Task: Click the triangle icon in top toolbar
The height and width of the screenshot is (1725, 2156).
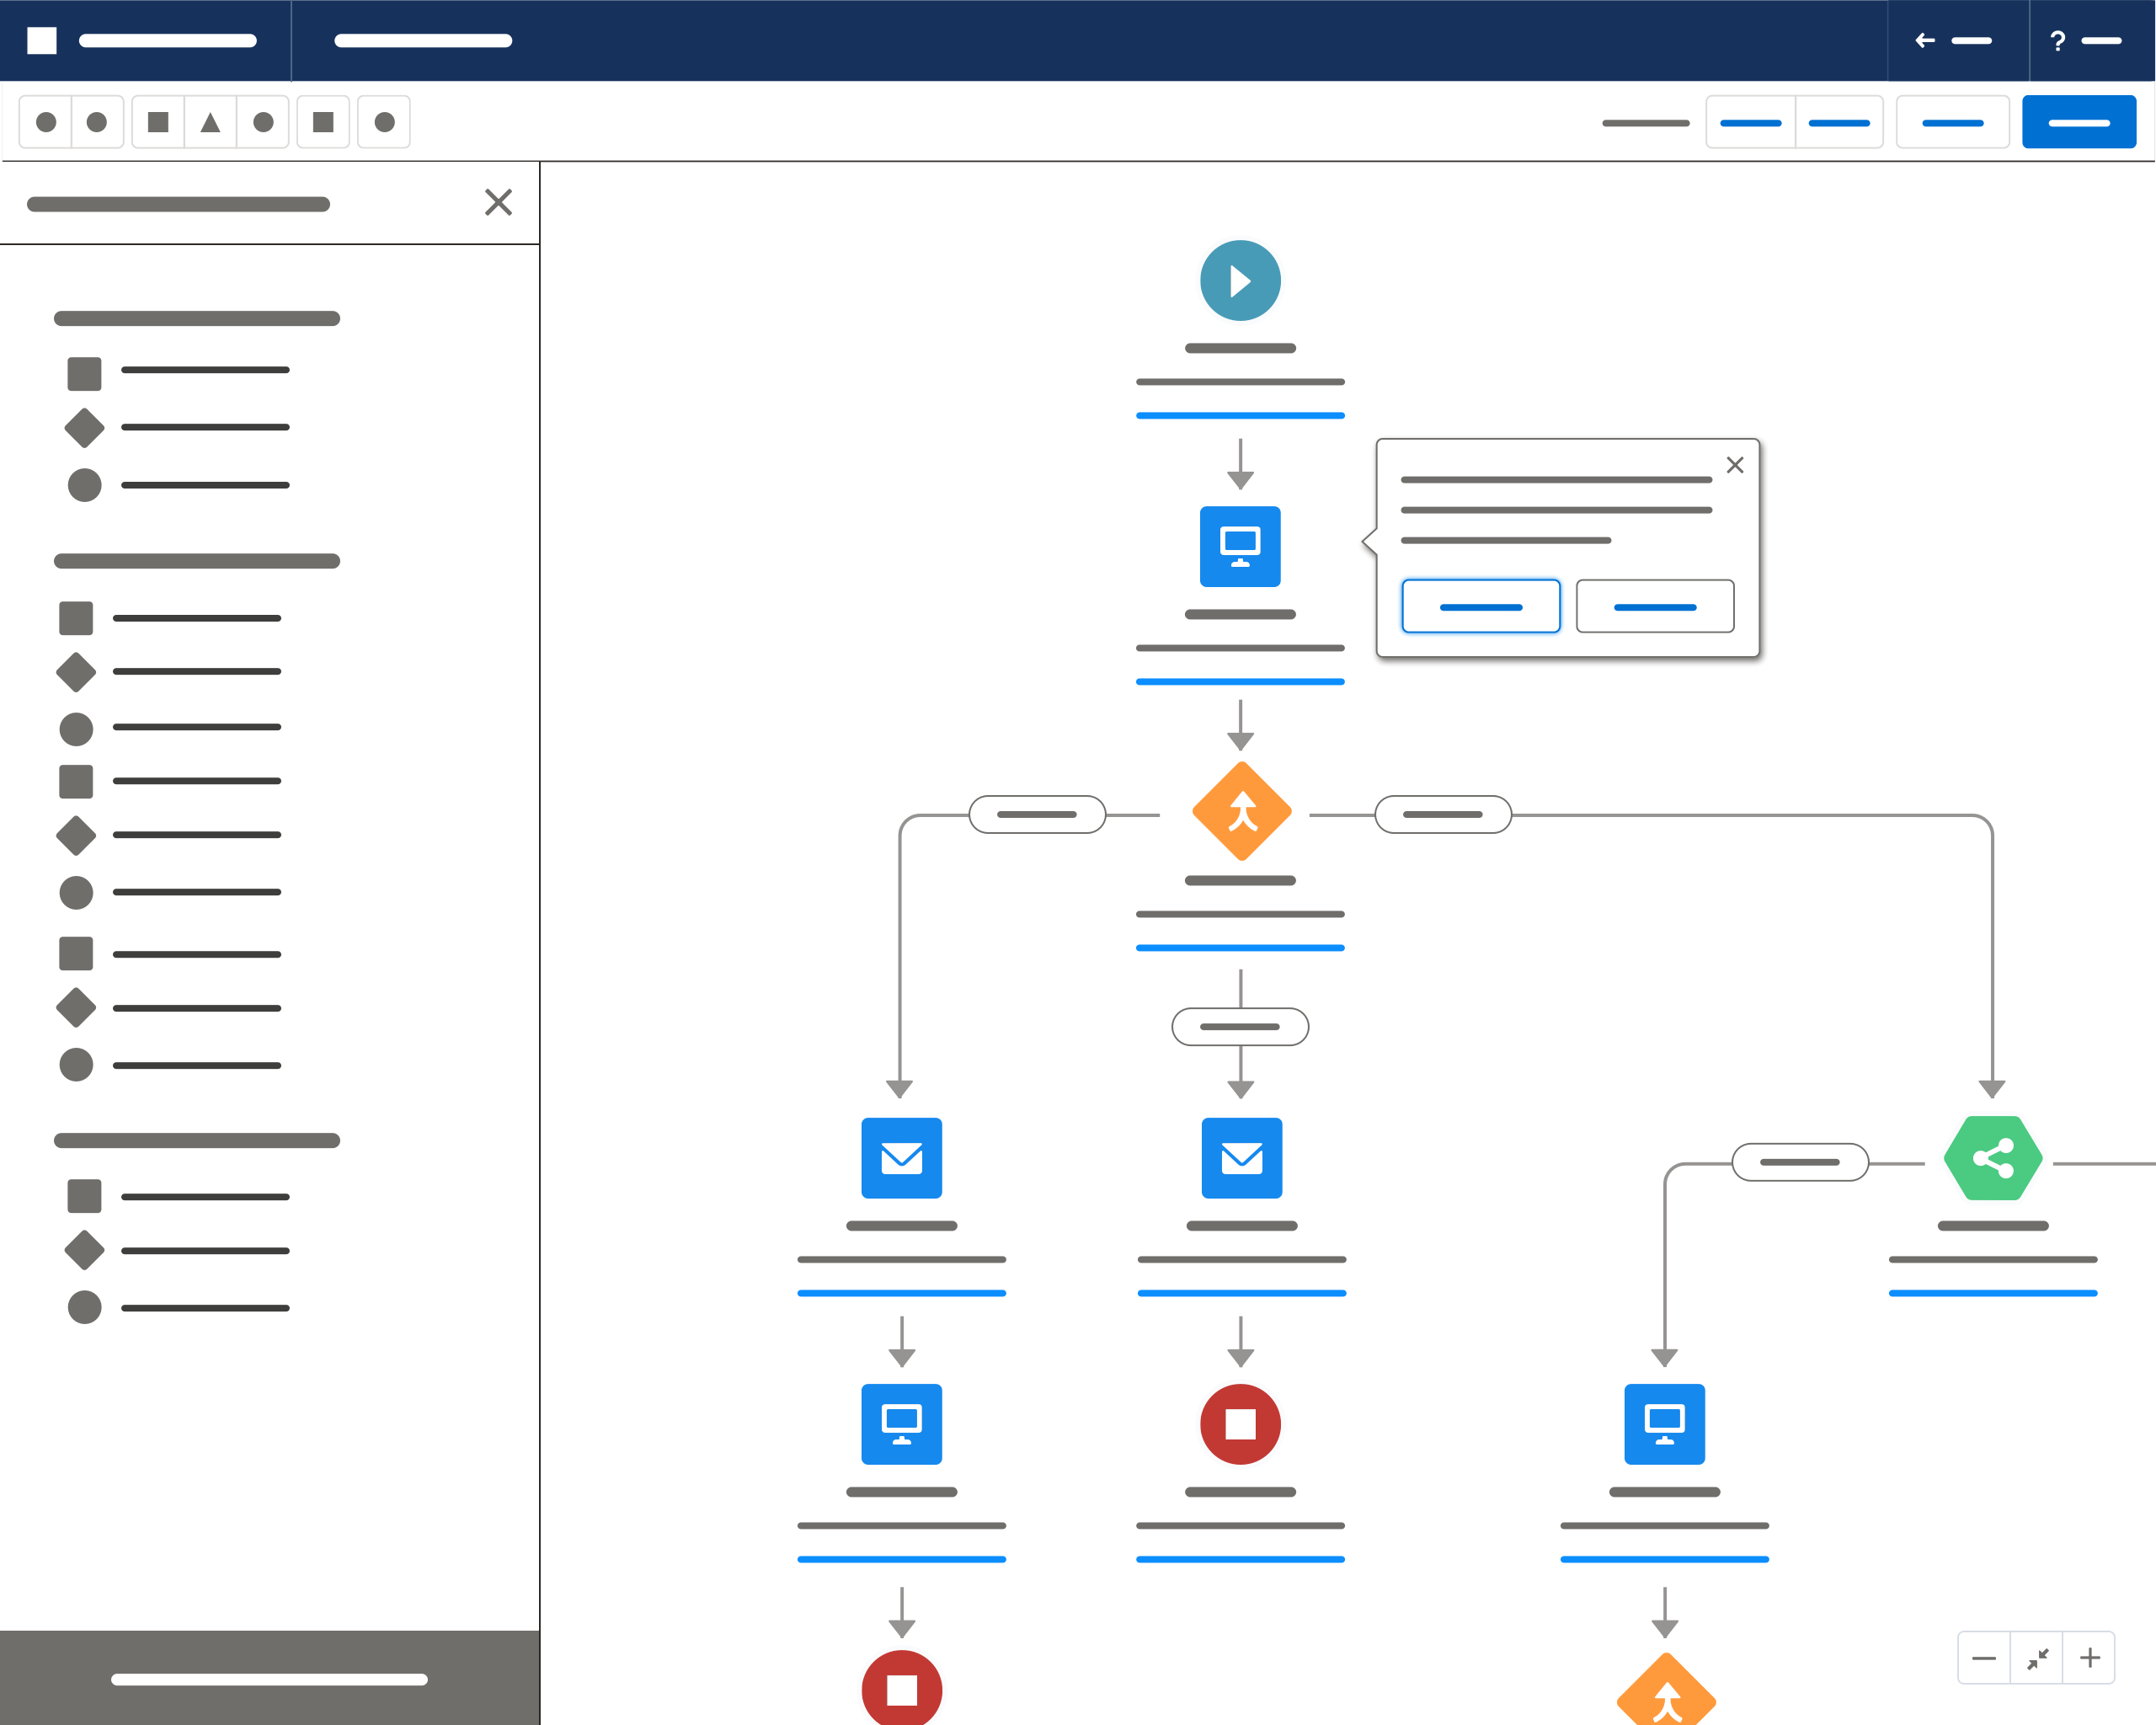Action: point(210,122)
